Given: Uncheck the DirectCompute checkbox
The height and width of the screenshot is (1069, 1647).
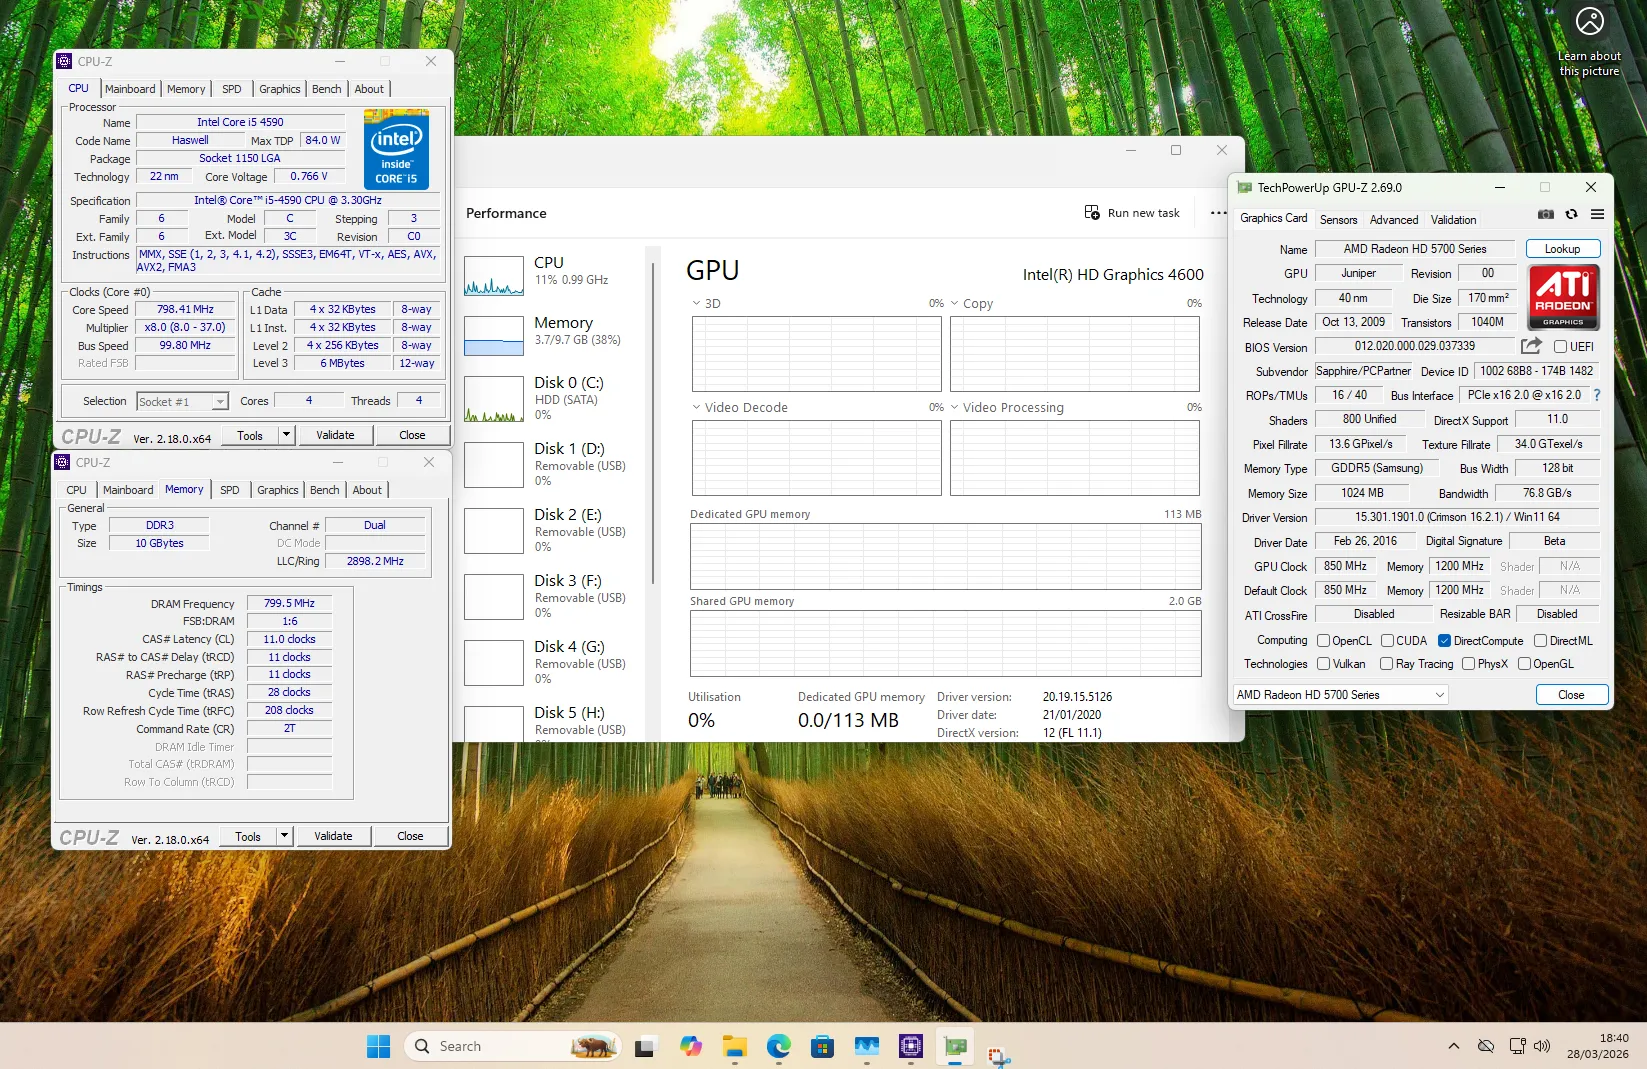Looking at the screenshot, I should pos(1444,641).
